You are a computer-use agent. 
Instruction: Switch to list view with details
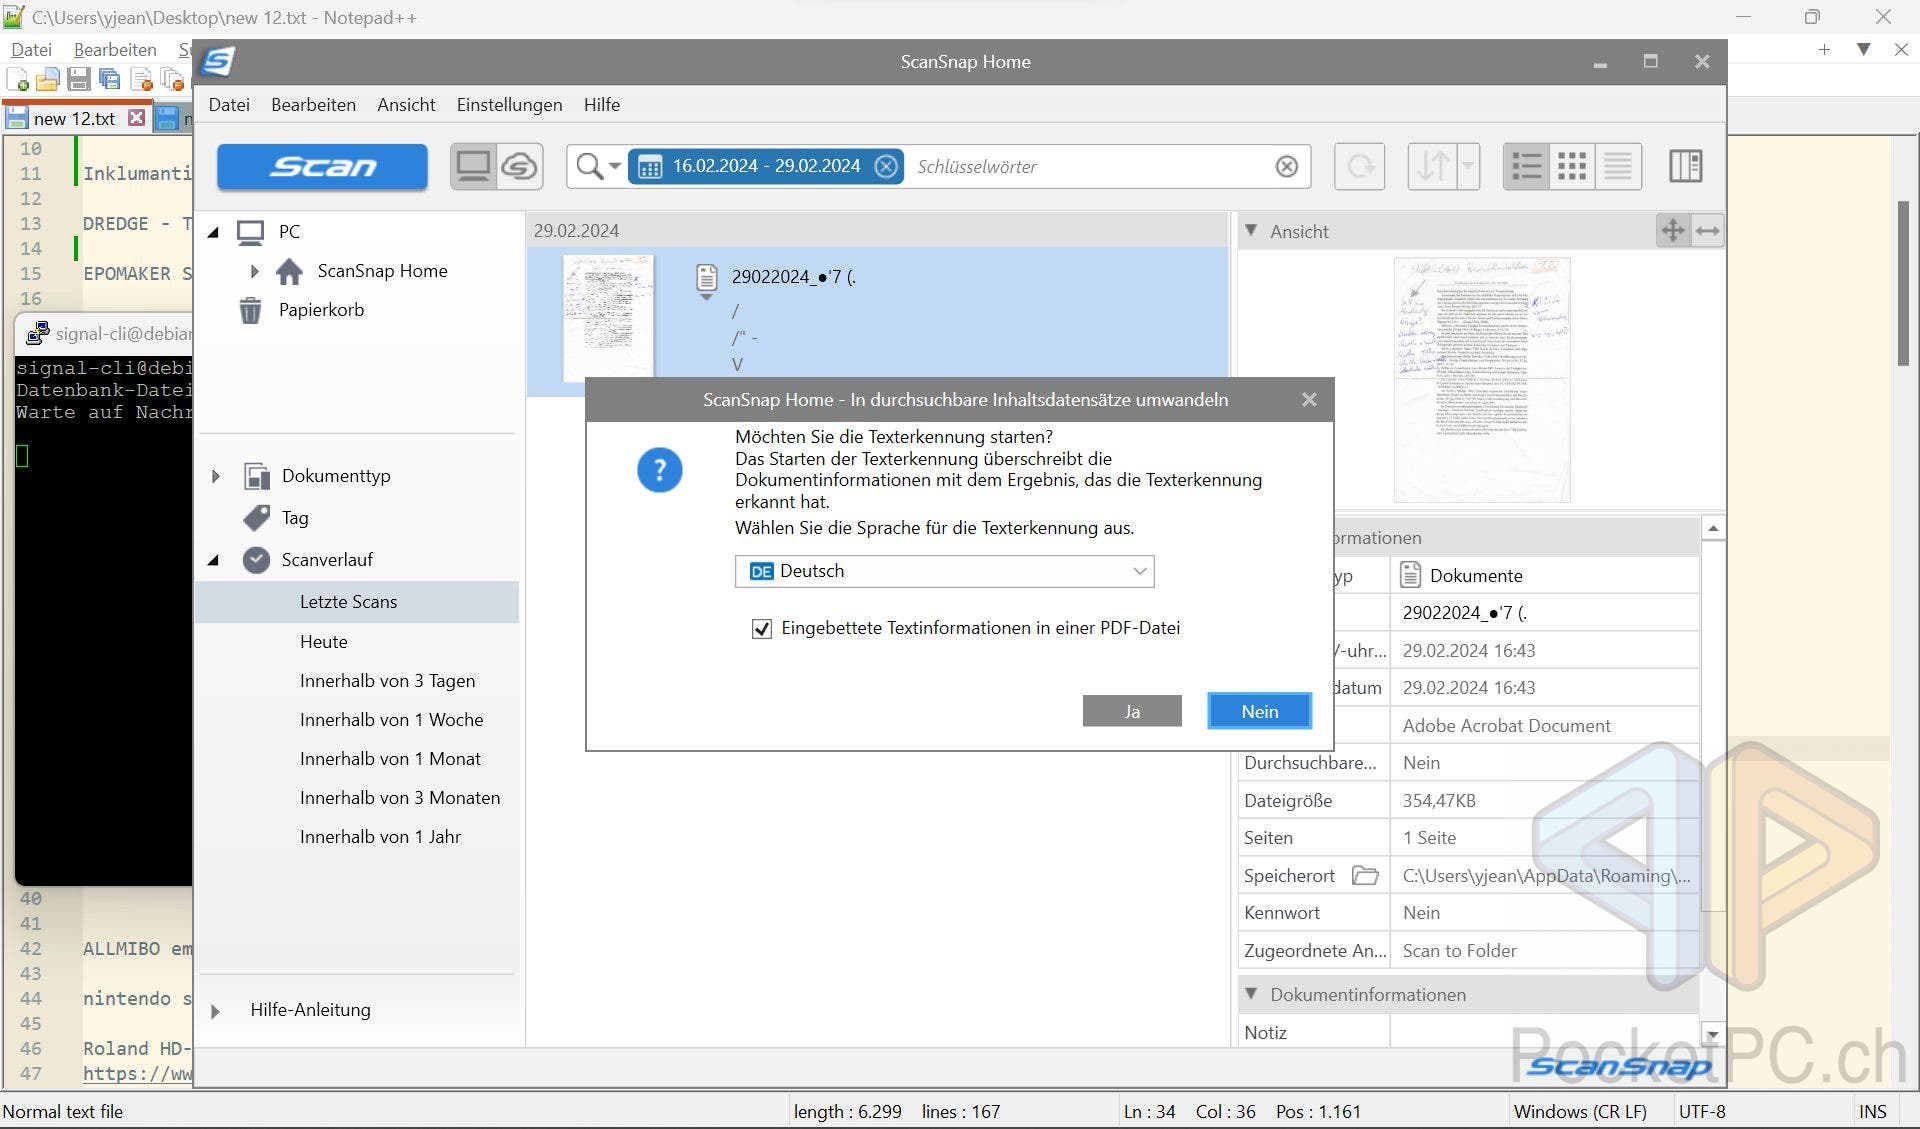1526,166
